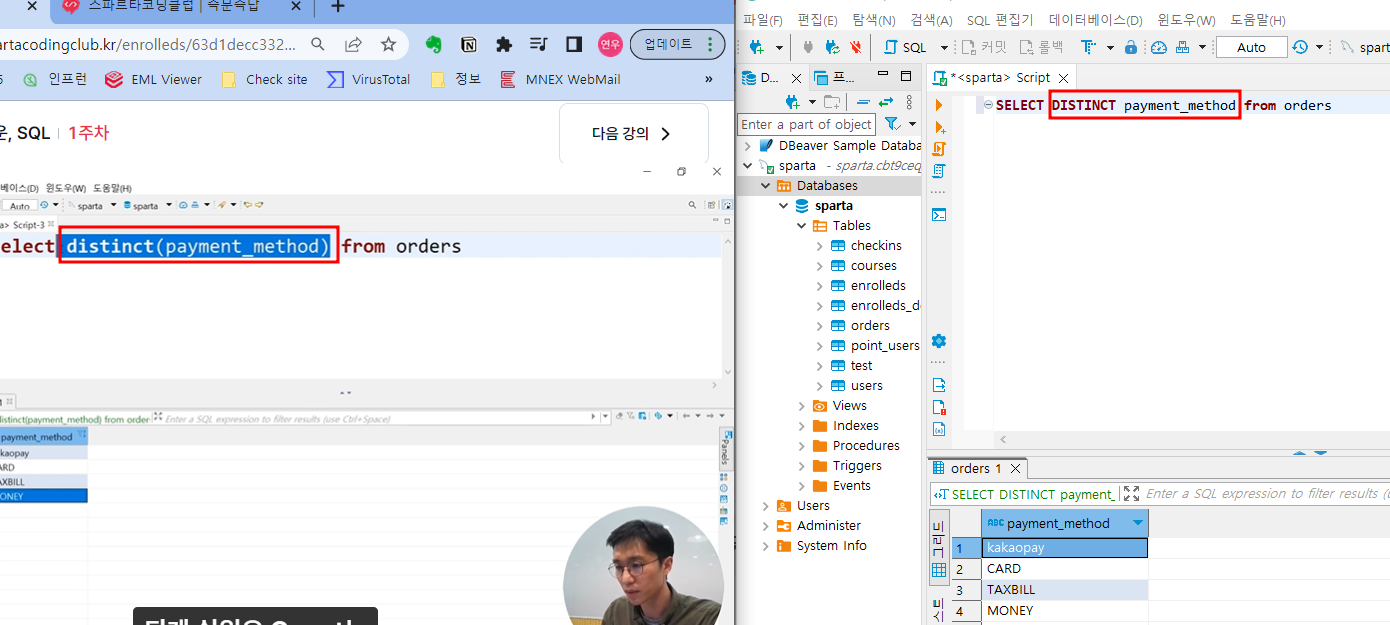The width and height of the screenshot is (1390, 625).
Task: Execute SQL statement in new tab
Action: [x=939, y=127]
